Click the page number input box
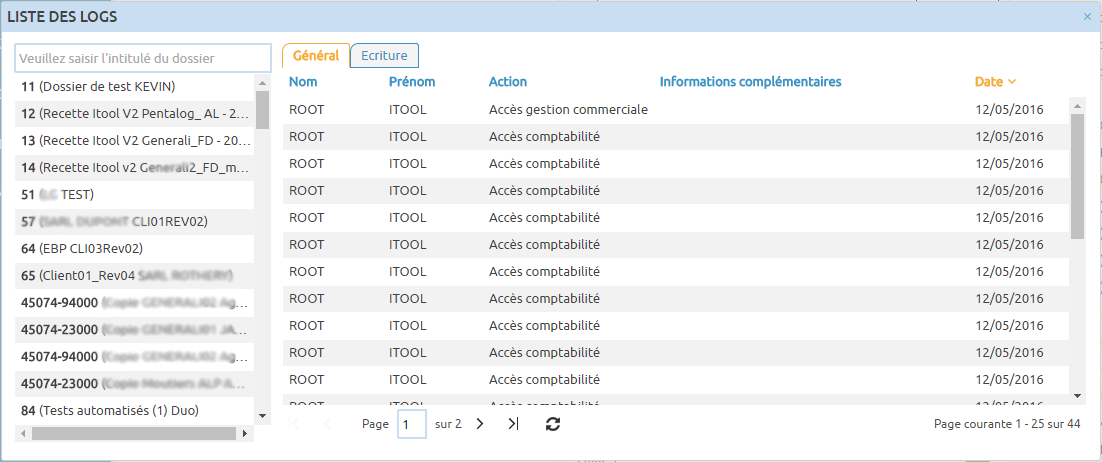This screenshot has width=1102, height=462. [411, 424]
